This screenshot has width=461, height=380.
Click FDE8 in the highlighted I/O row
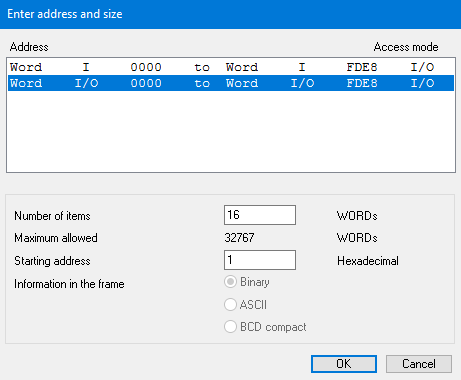(x=362, y=83)
